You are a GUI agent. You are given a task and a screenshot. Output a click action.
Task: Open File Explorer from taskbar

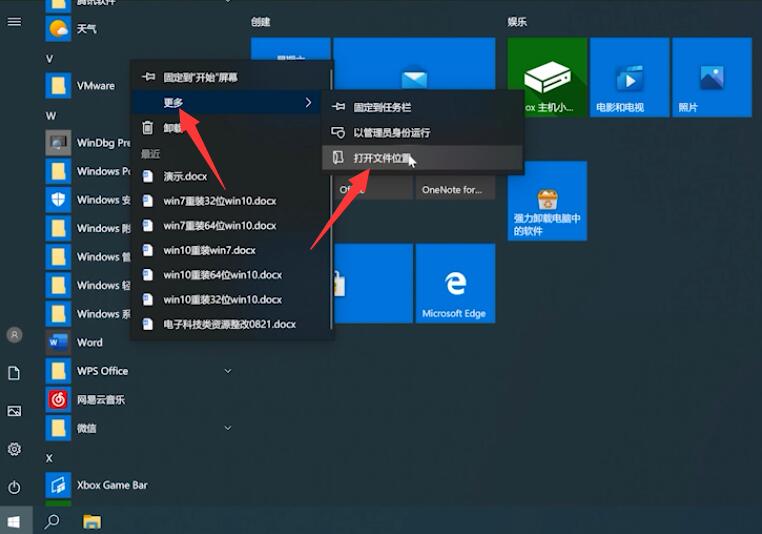[92, 522]
